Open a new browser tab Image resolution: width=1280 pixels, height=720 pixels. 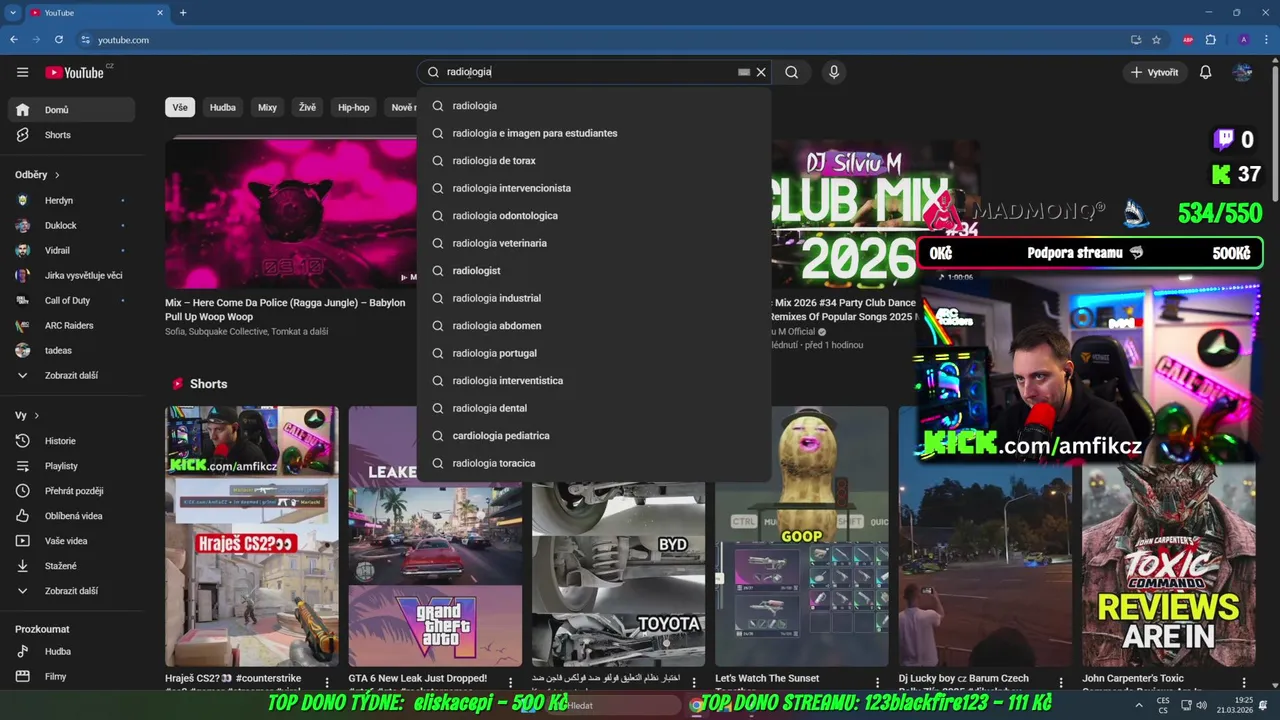point(183,13)
